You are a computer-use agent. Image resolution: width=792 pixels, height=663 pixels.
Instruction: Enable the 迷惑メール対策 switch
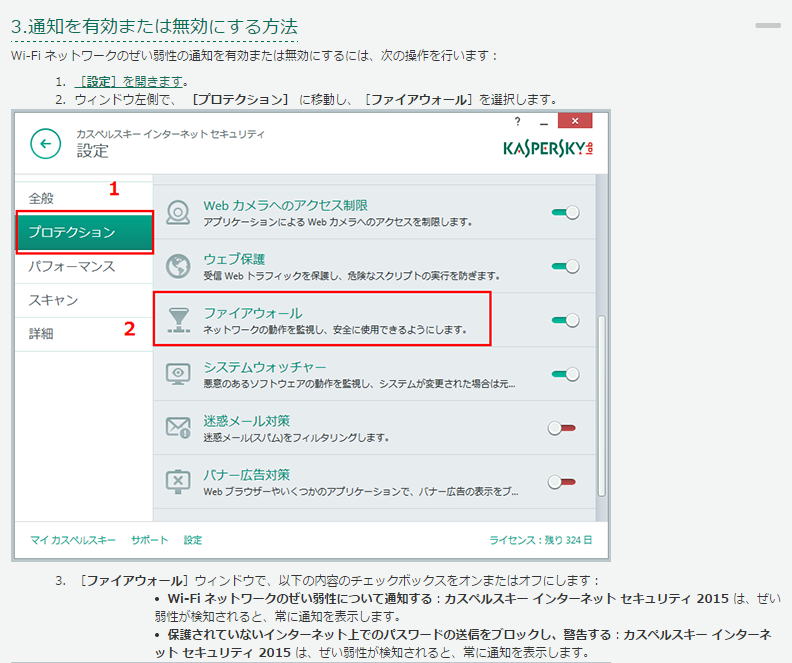pyautogui.click(x=562, y=428)
